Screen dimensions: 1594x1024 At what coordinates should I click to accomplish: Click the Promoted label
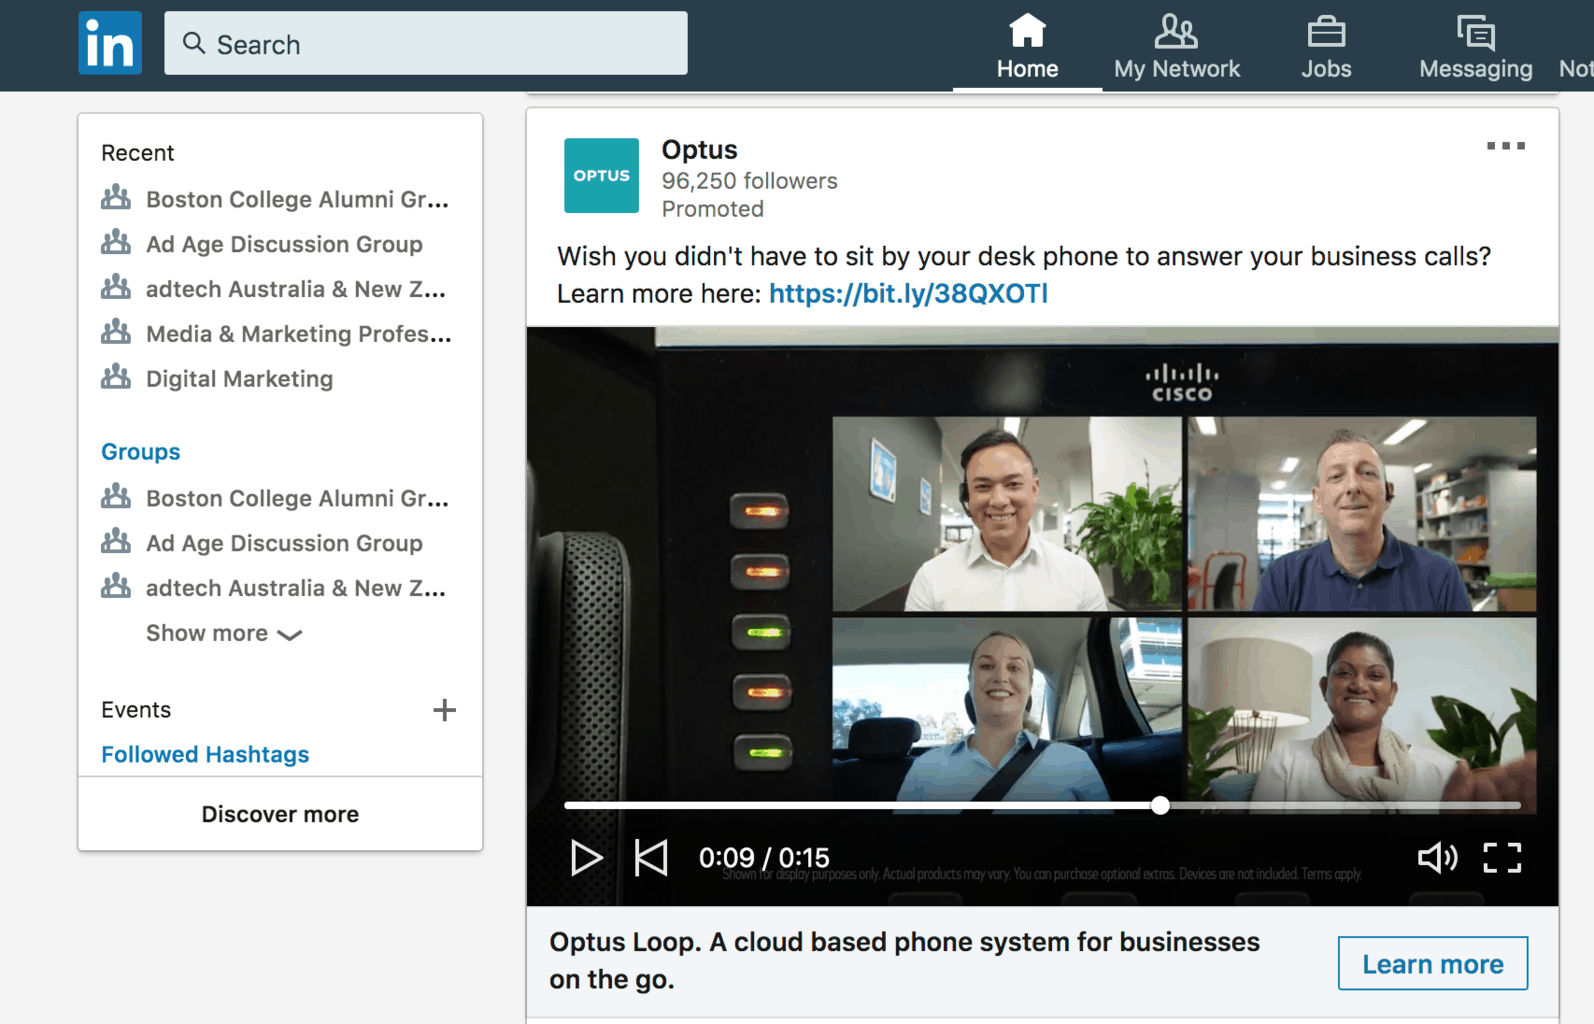pos(712,209)
